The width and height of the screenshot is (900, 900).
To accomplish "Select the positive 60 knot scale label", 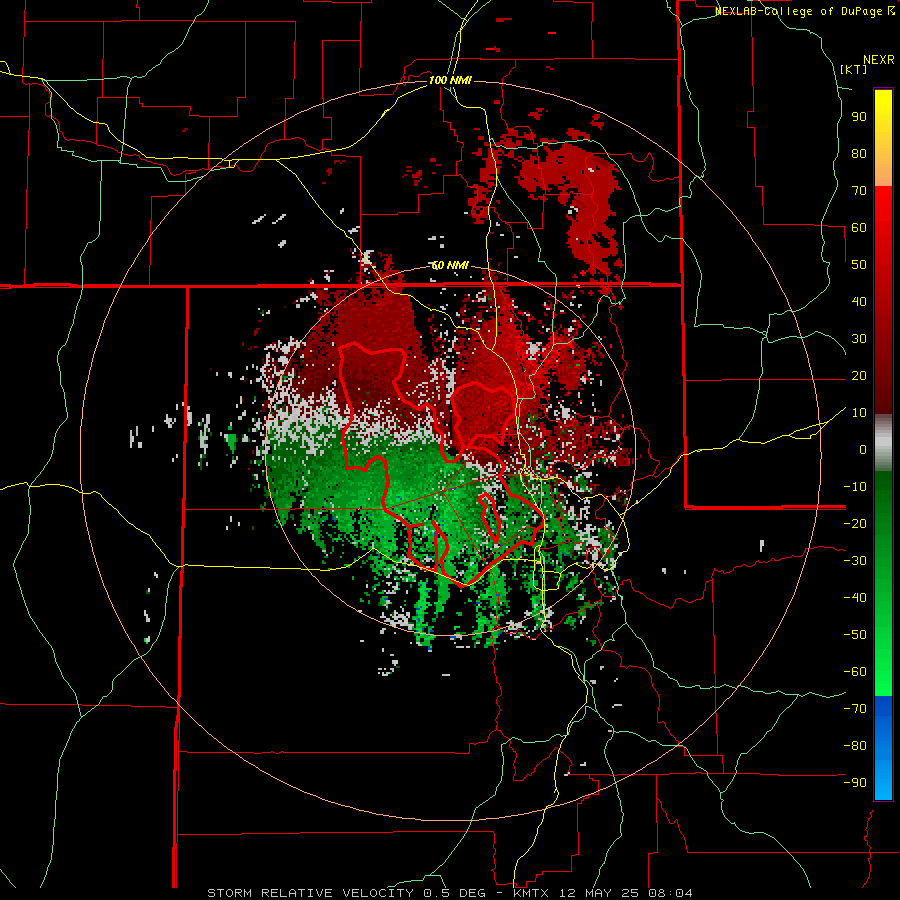I will pos(859,227).
